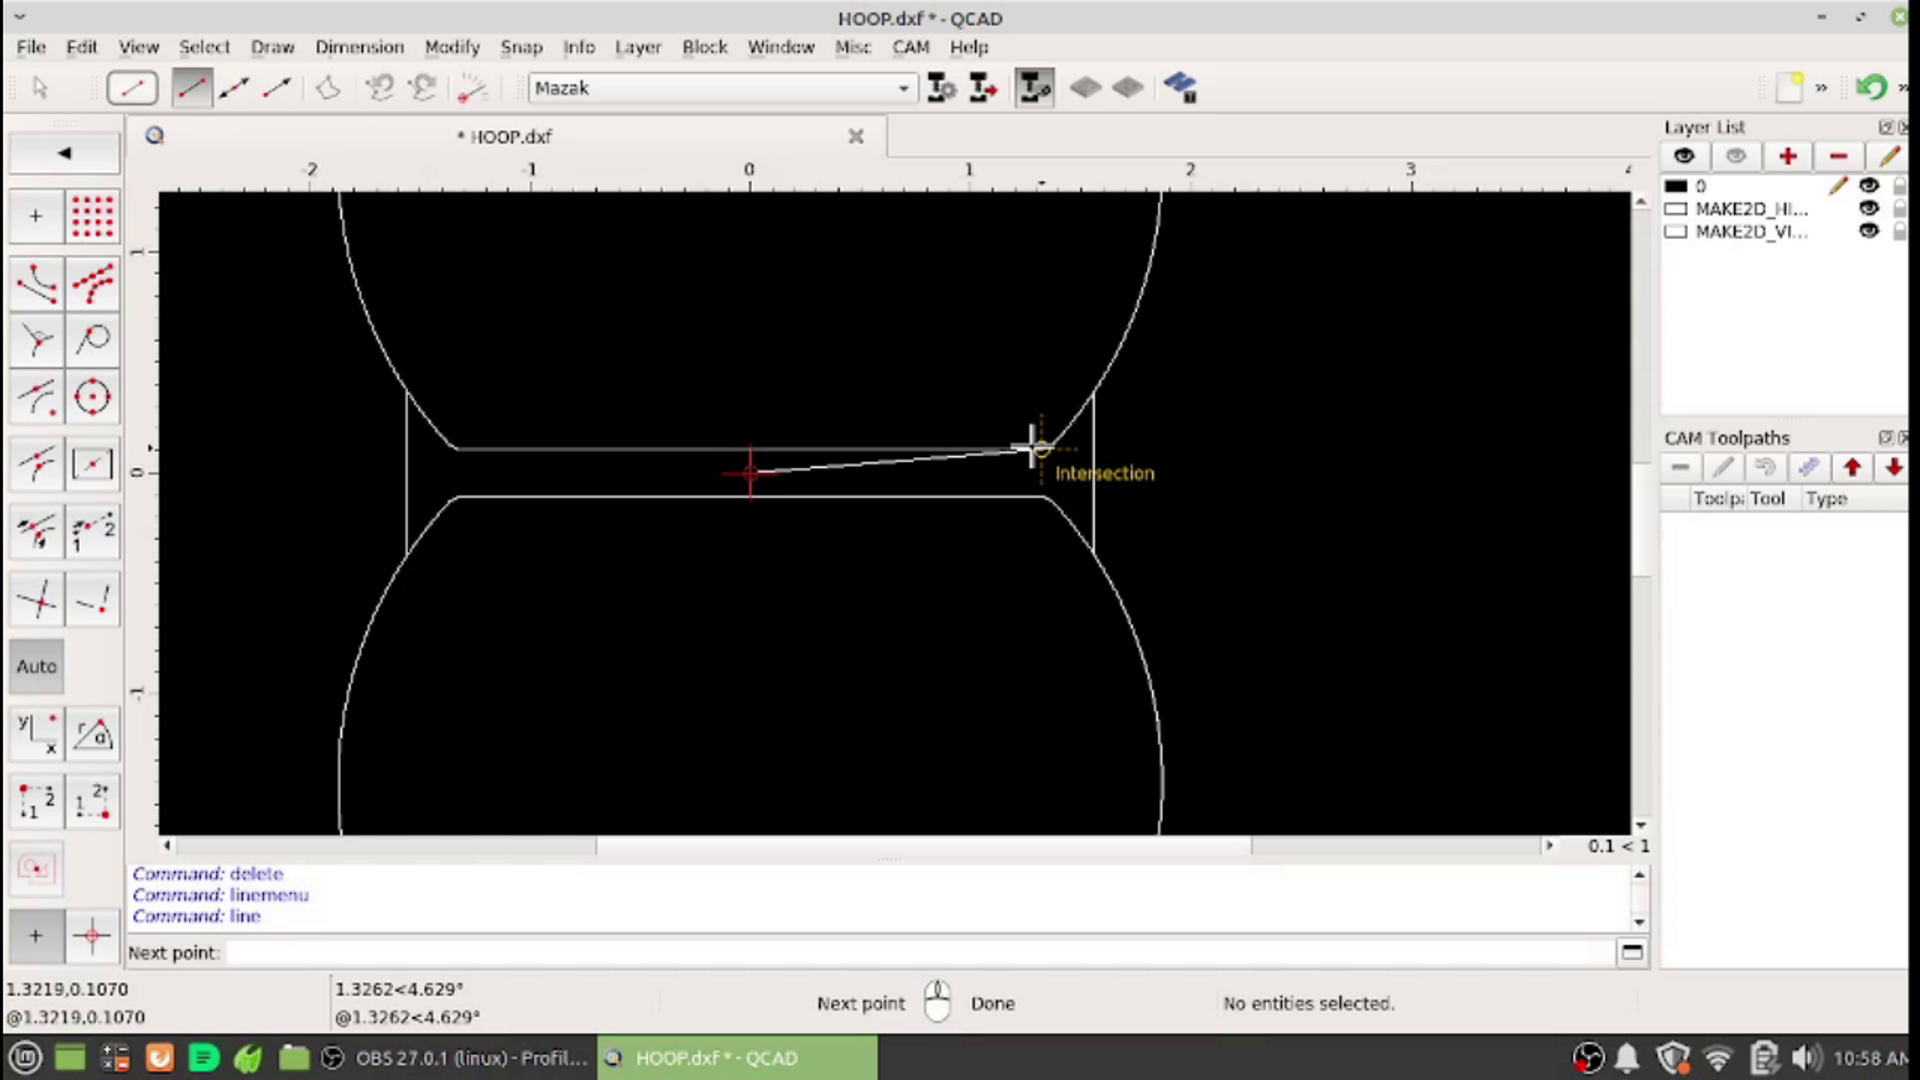Click the blue CAM simulation icon

(x=1180, y=88)
